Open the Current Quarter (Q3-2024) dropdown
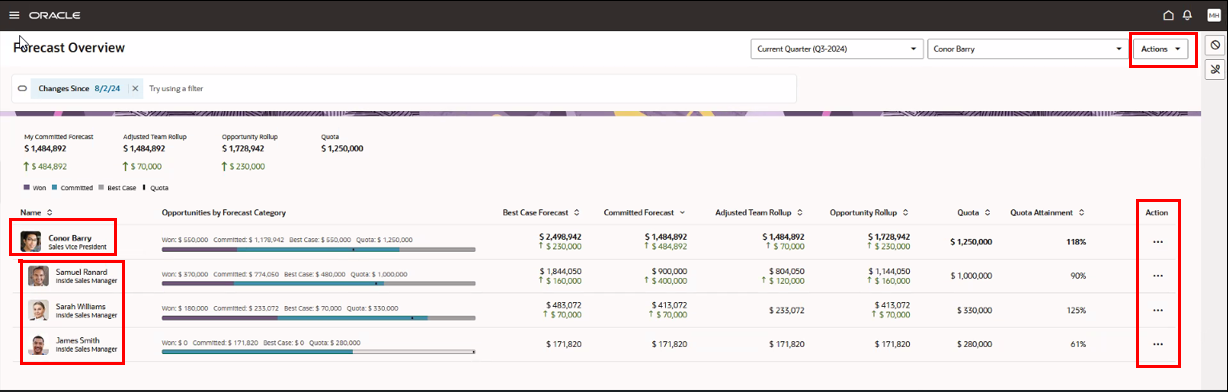The height and width of the screenshot is (392, 1228). [836, 48]
